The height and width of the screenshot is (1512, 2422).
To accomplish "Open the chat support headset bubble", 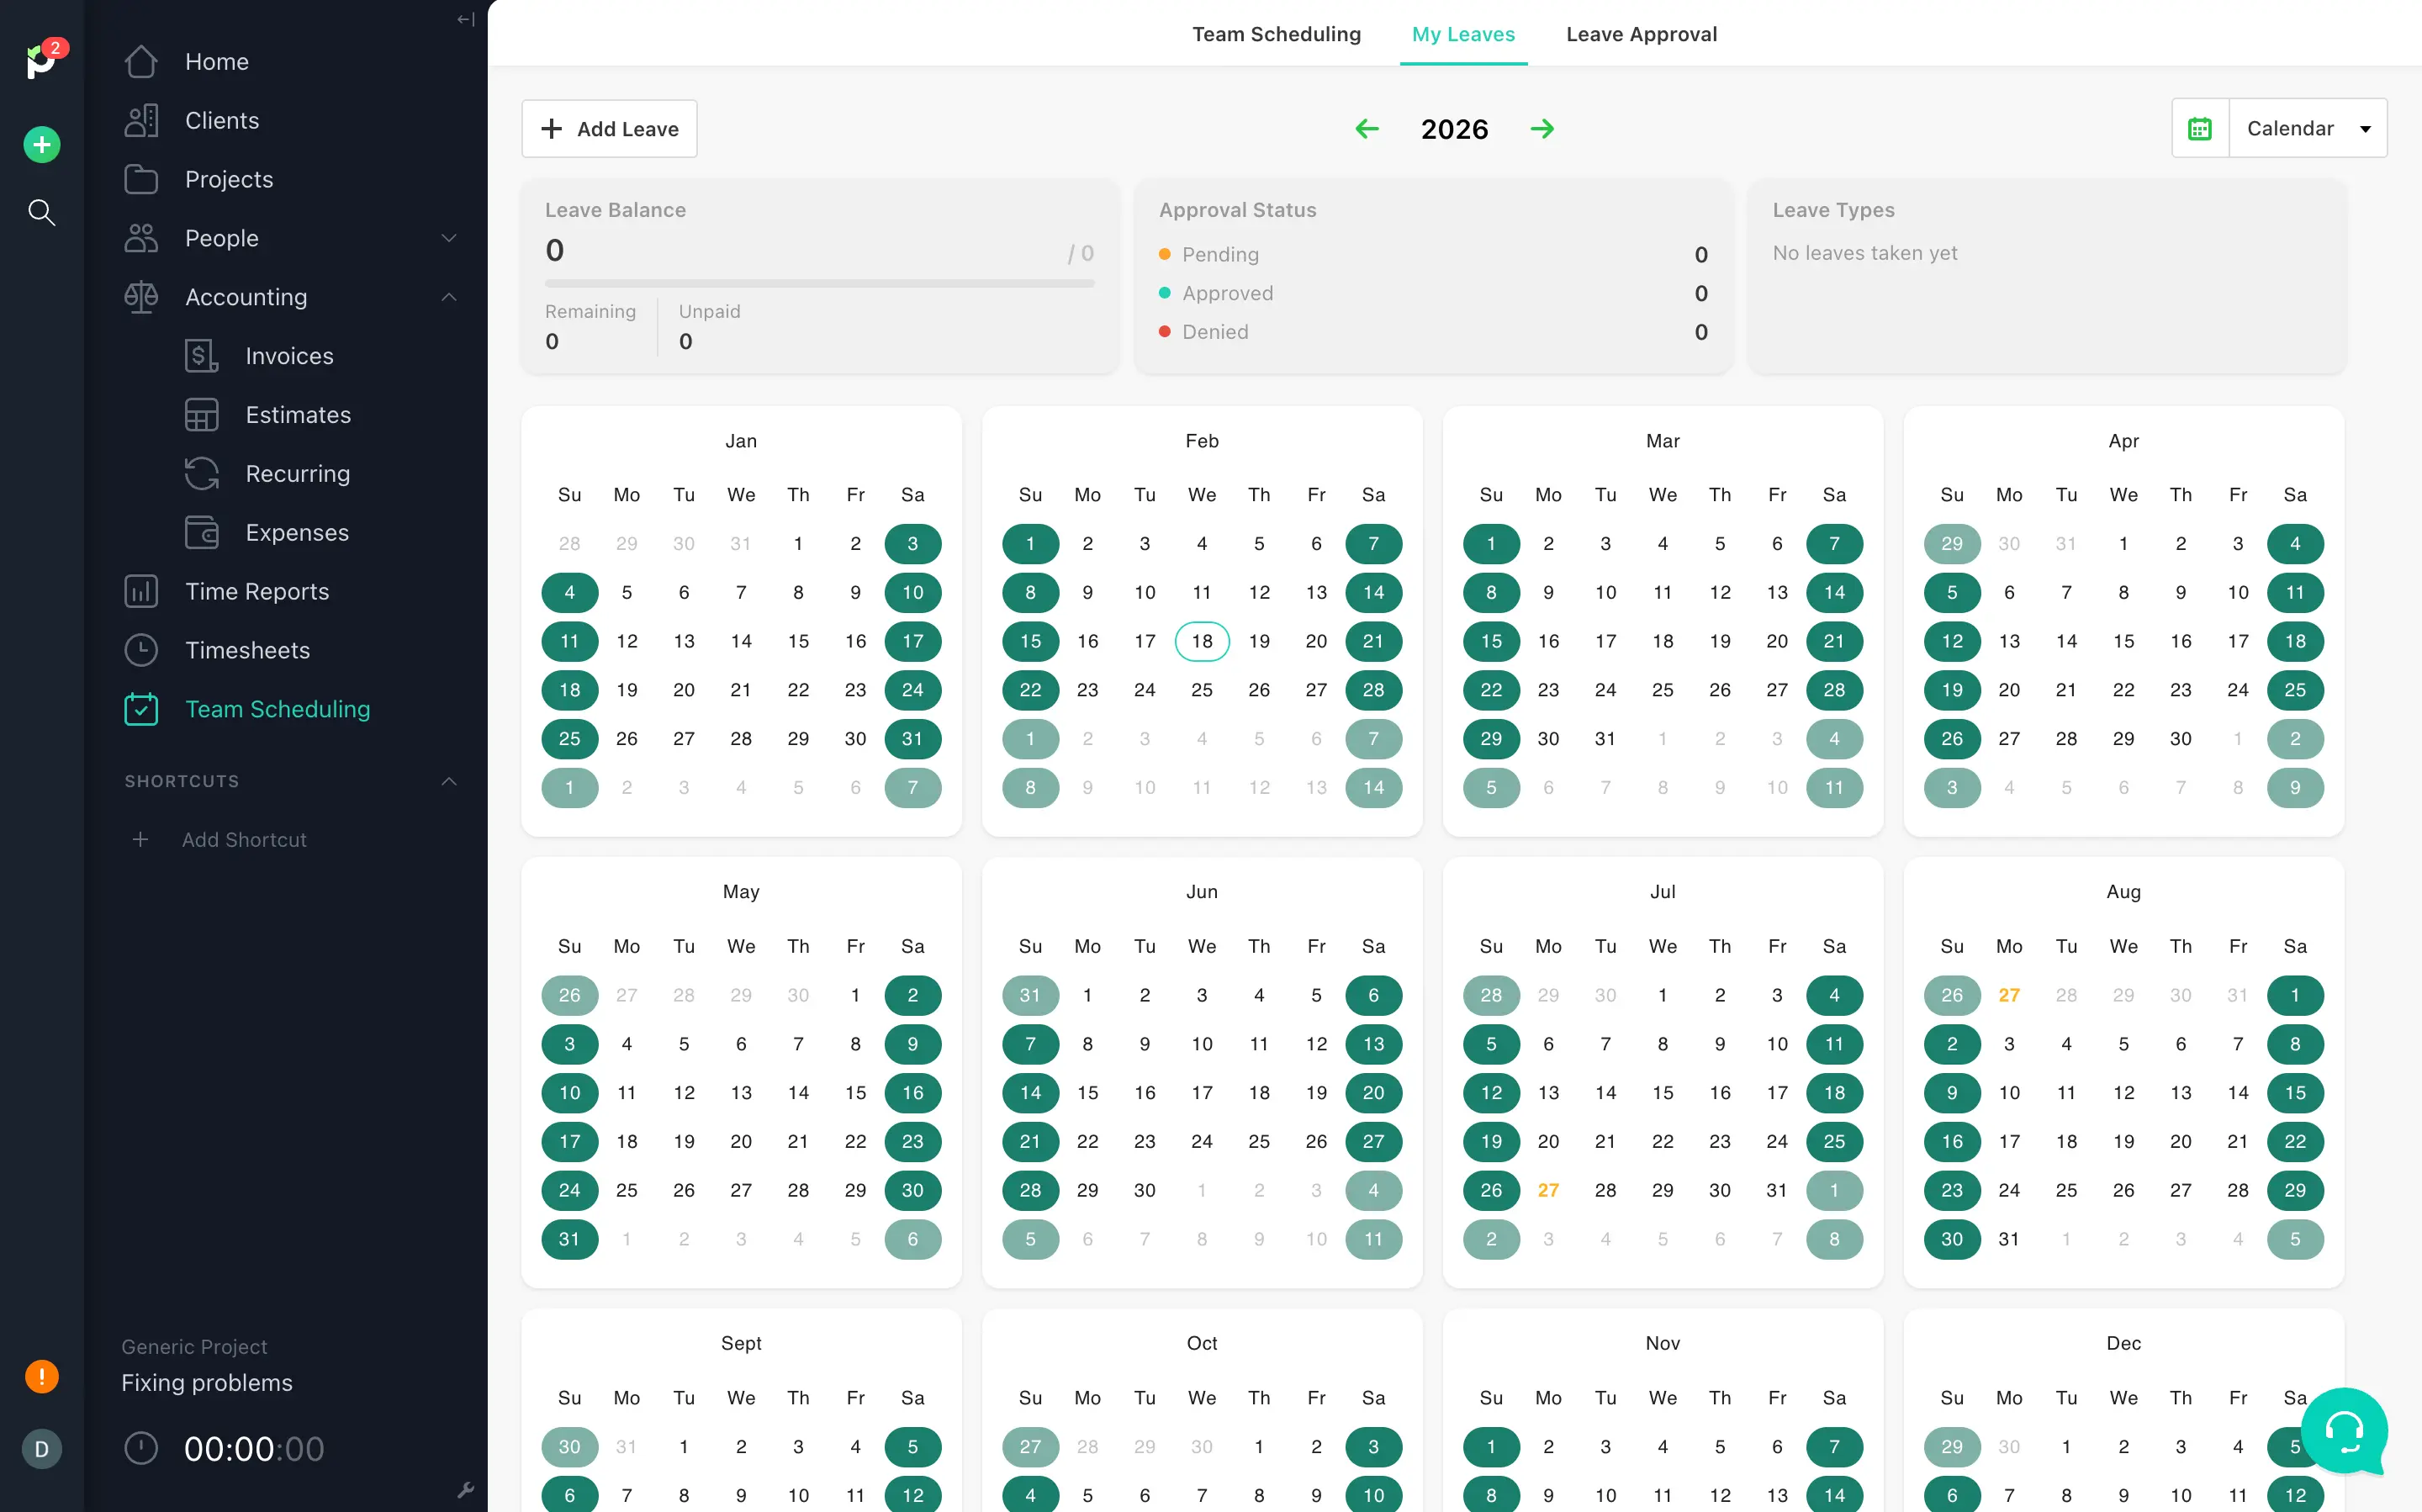I will click(2345, 1431).
